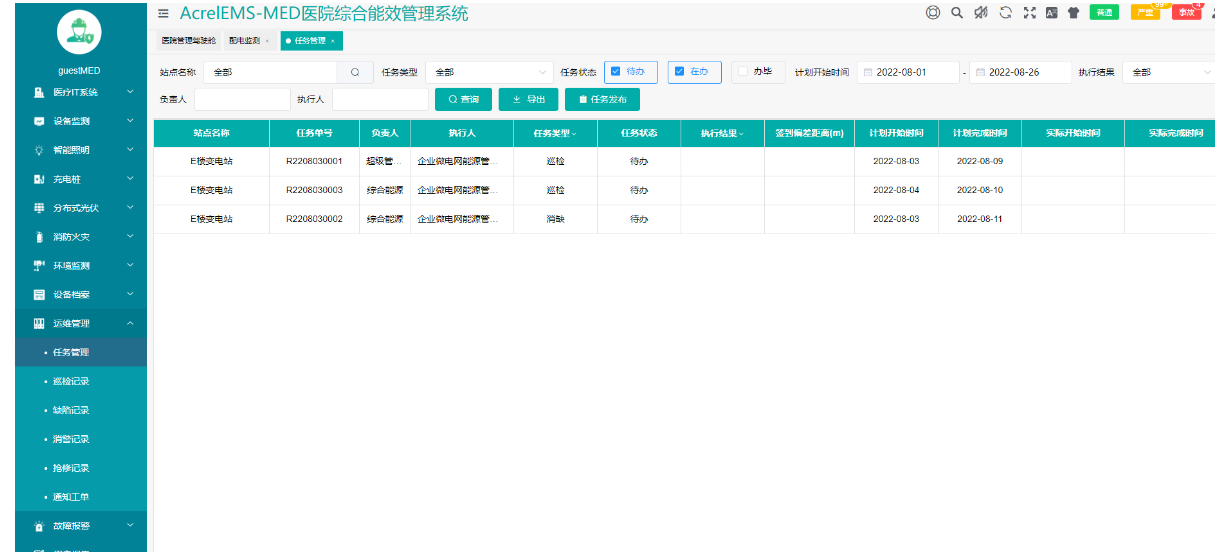Expand the 分布式光伏 menu chevron

click(x=130, y=208)
